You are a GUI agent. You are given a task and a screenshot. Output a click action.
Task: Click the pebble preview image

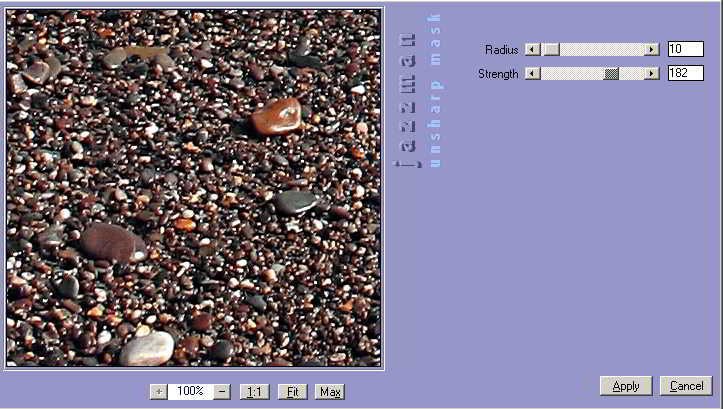tap(193, 188)
